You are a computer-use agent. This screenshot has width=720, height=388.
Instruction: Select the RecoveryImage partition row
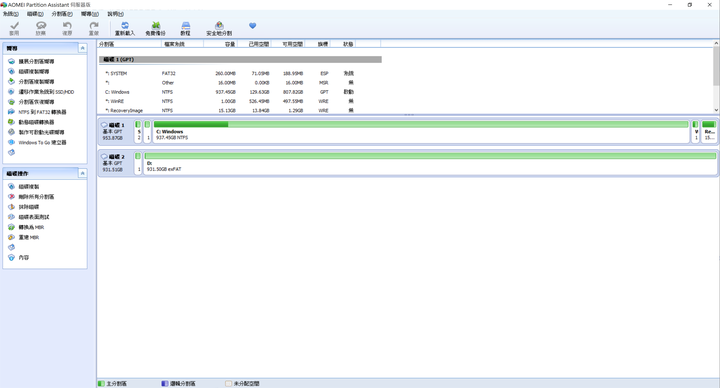(x=240, y=110)
